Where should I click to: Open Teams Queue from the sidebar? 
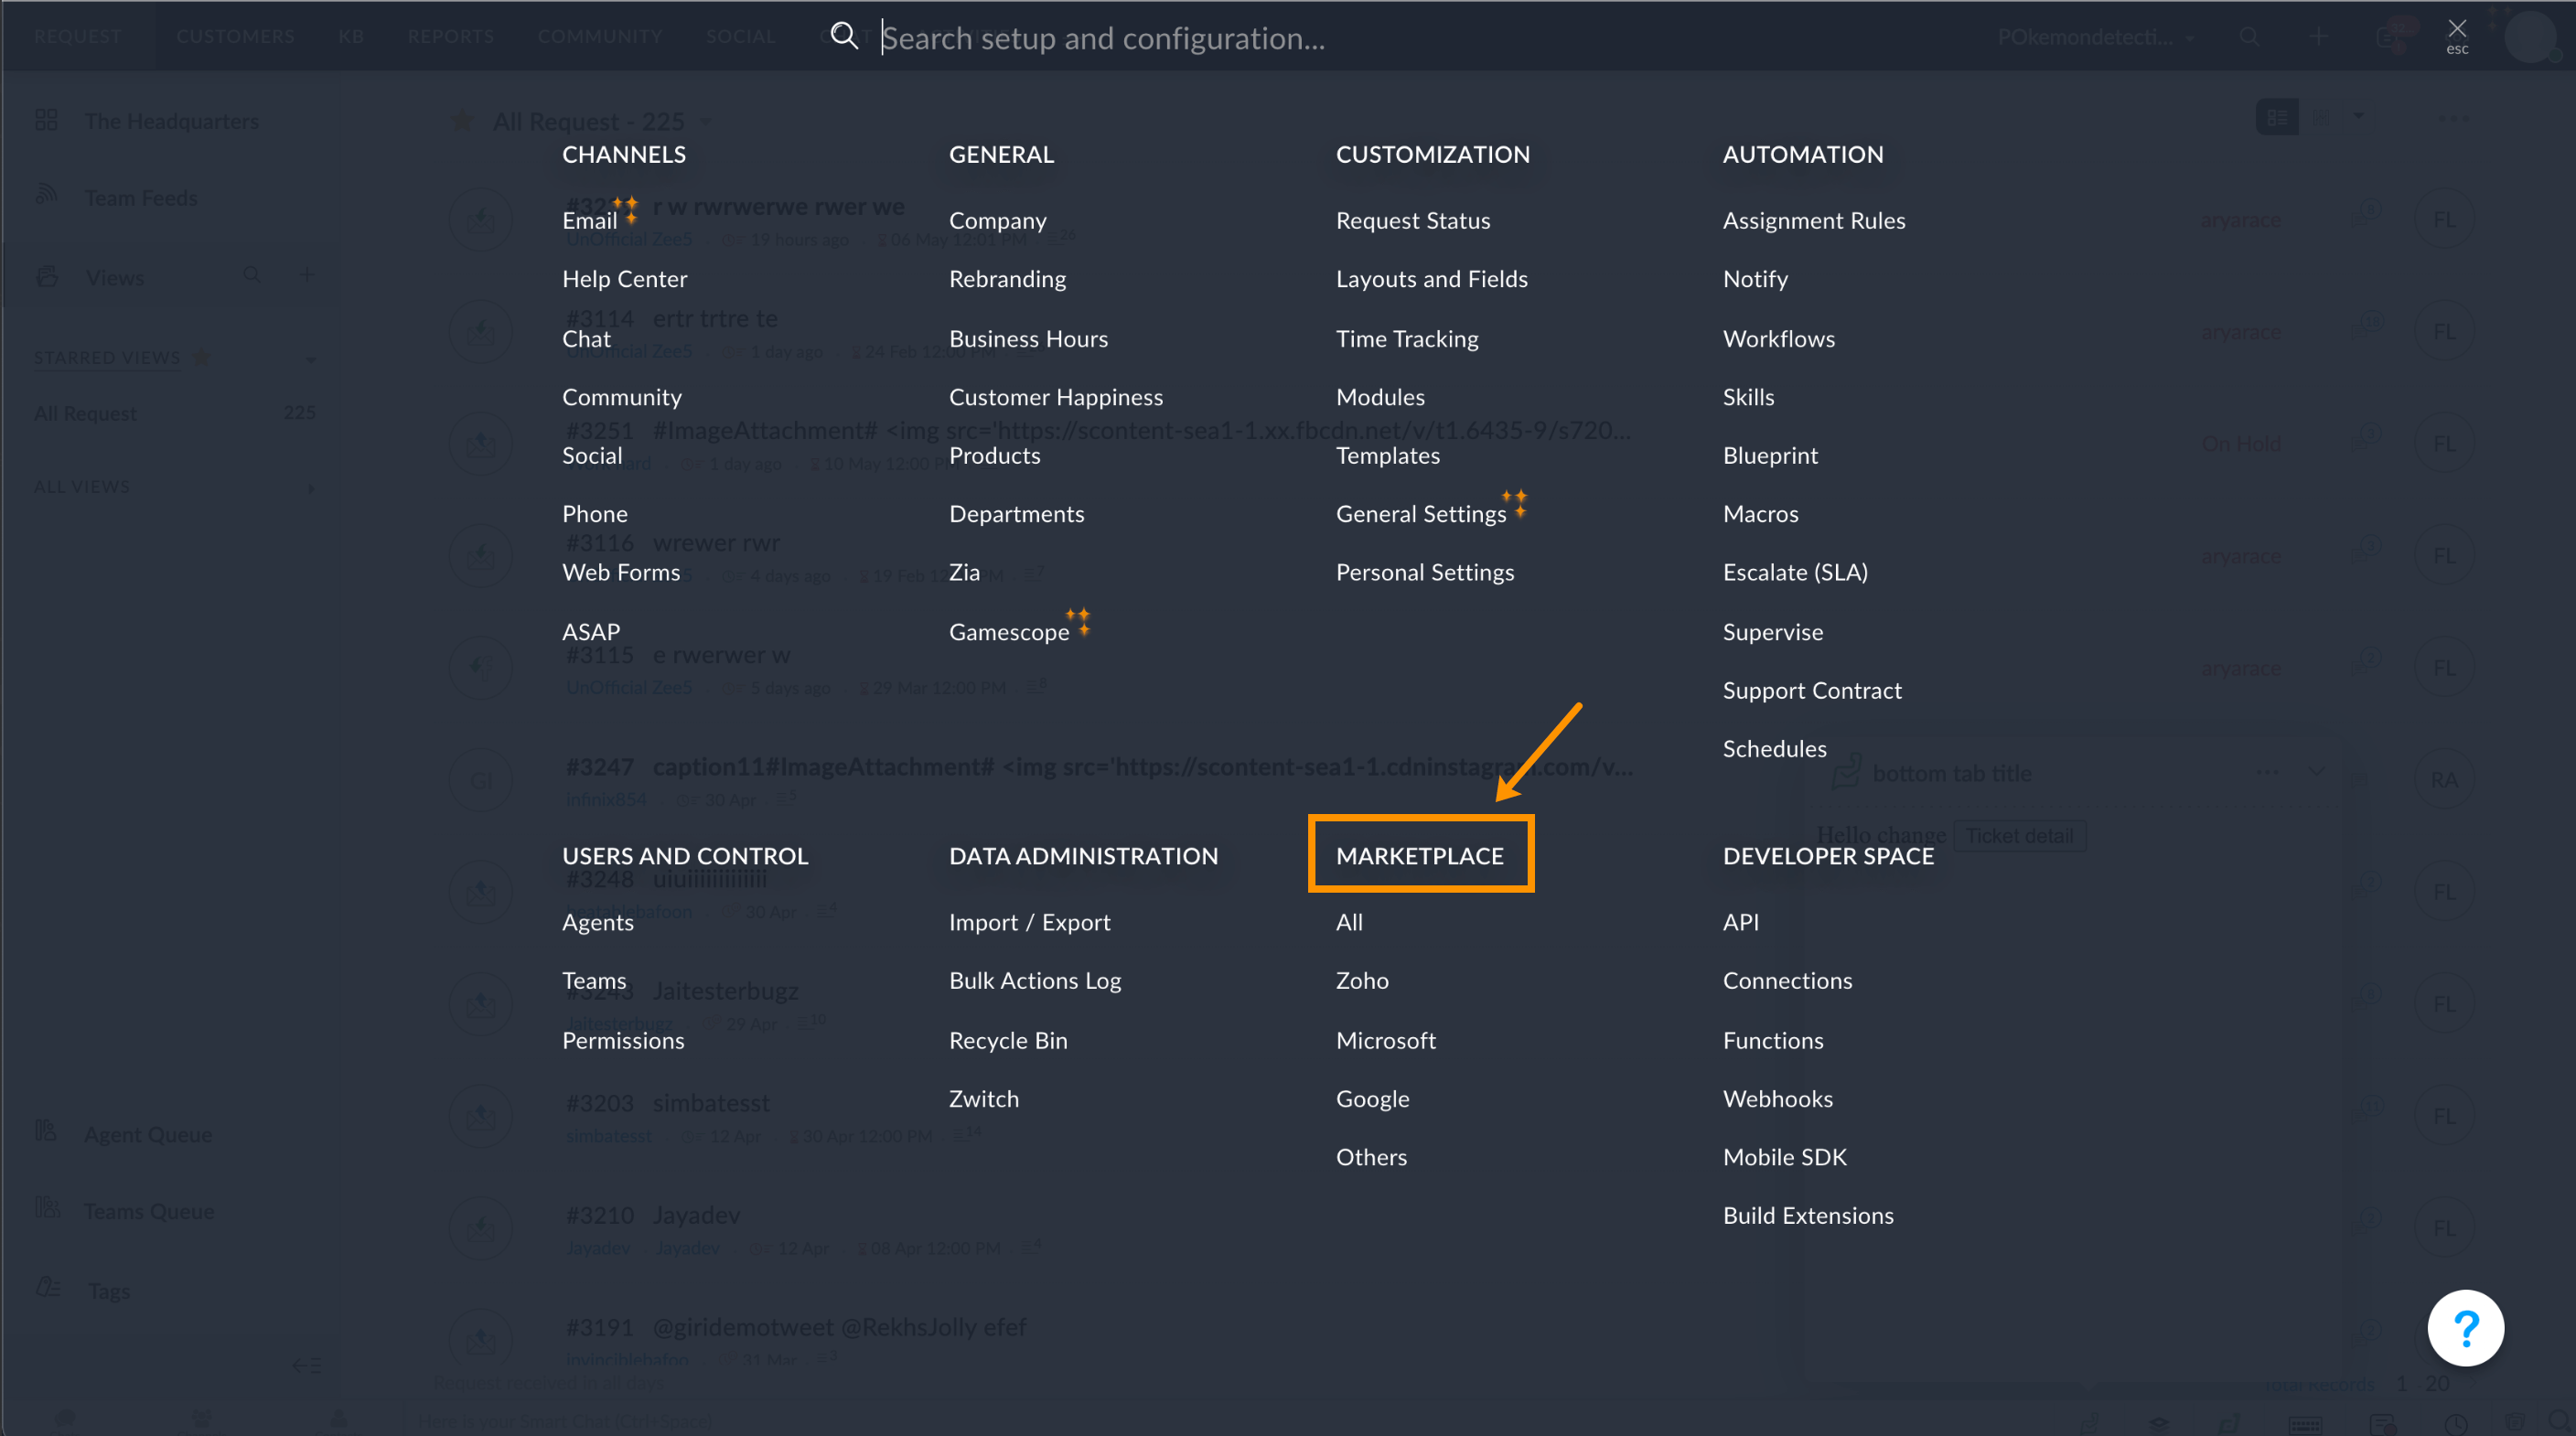pos(150,1210)
